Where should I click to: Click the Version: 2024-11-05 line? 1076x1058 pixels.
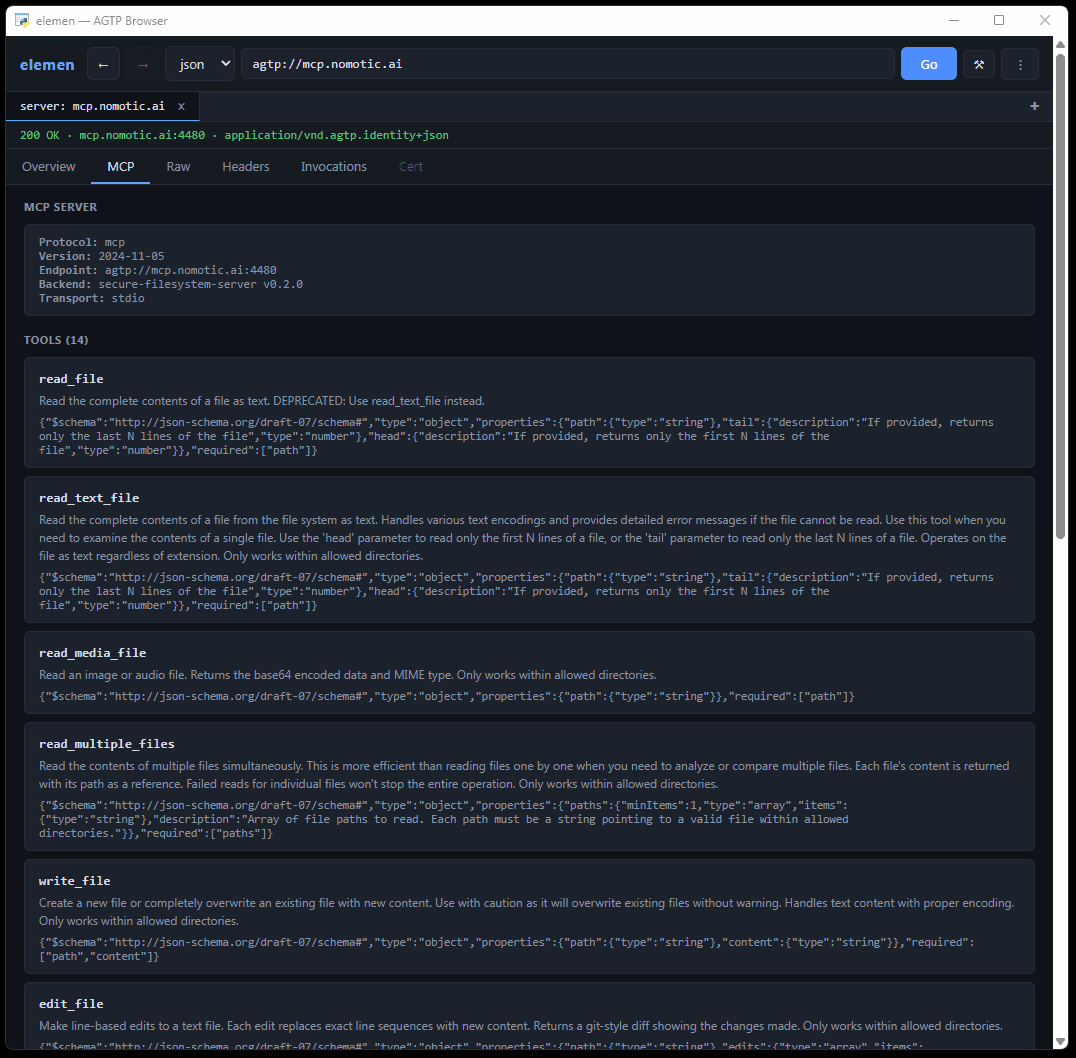click(102, 256)
